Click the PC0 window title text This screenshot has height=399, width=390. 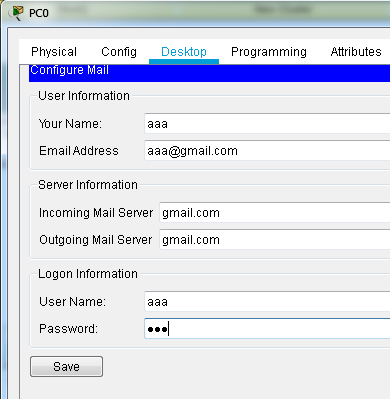click(x=39, y=13)
